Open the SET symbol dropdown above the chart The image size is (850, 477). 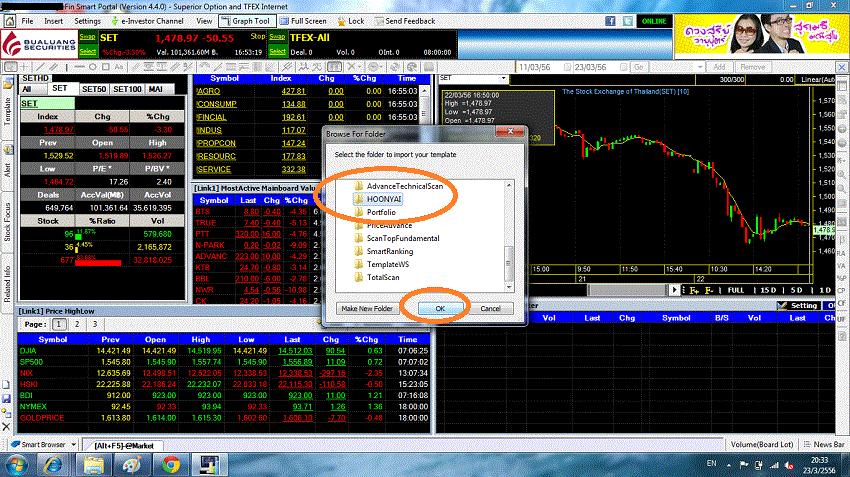pyautogui.click(x=504, y=79)
